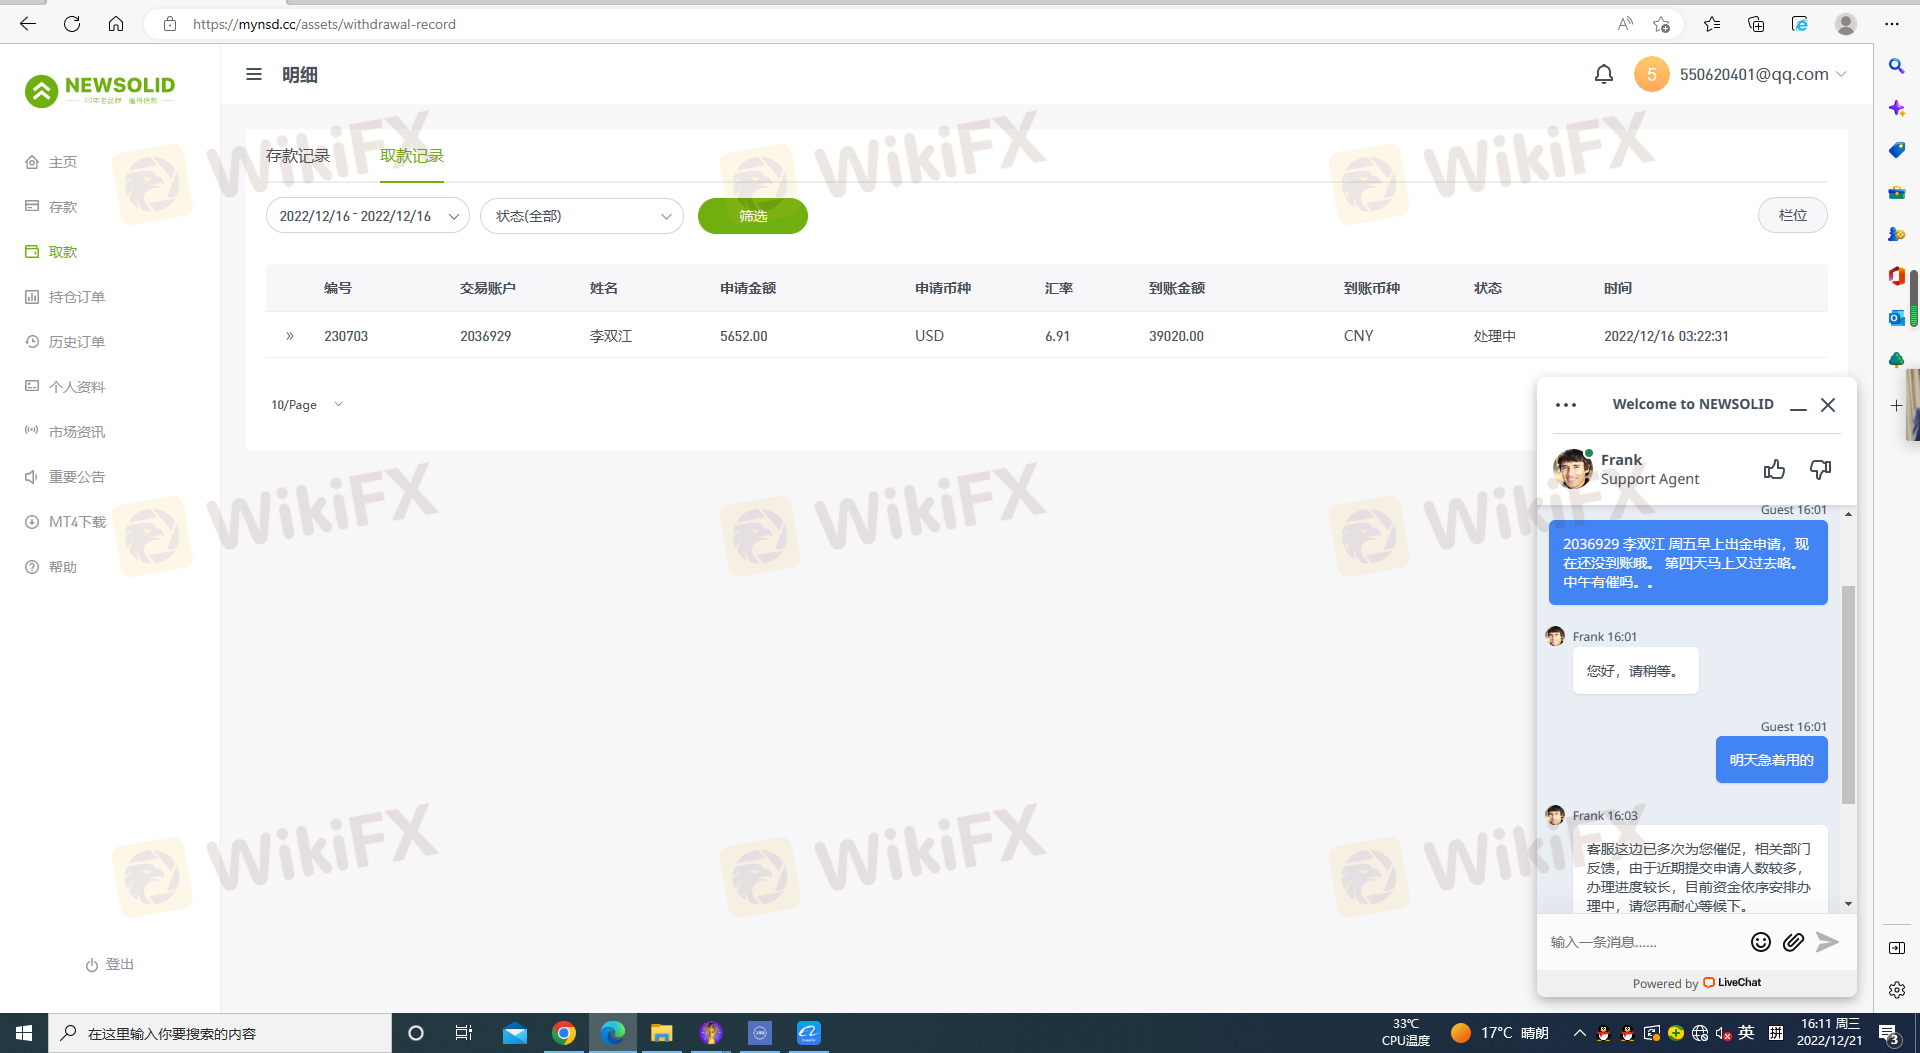Open 市场资讯 in sidebar
This screenshot has height=1053, width=1920.
77,432
